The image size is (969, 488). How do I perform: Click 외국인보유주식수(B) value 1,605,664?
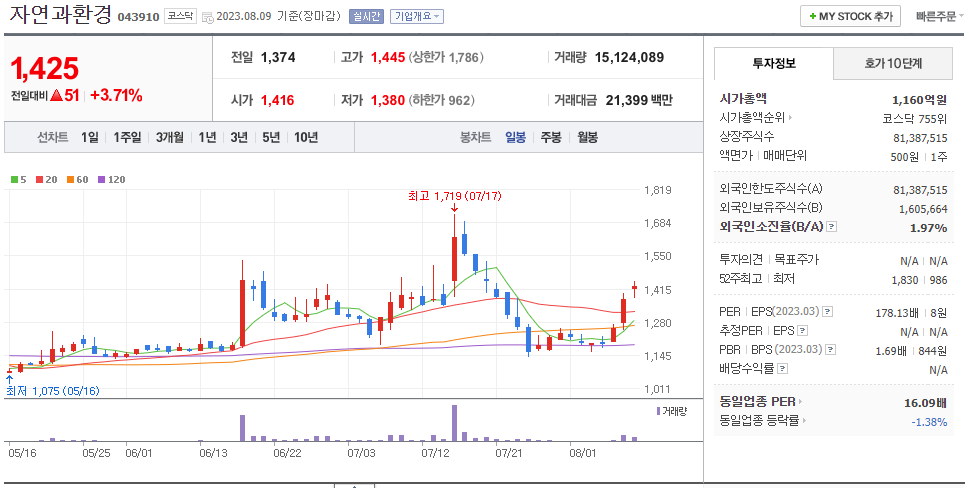[x=923, y=209]
